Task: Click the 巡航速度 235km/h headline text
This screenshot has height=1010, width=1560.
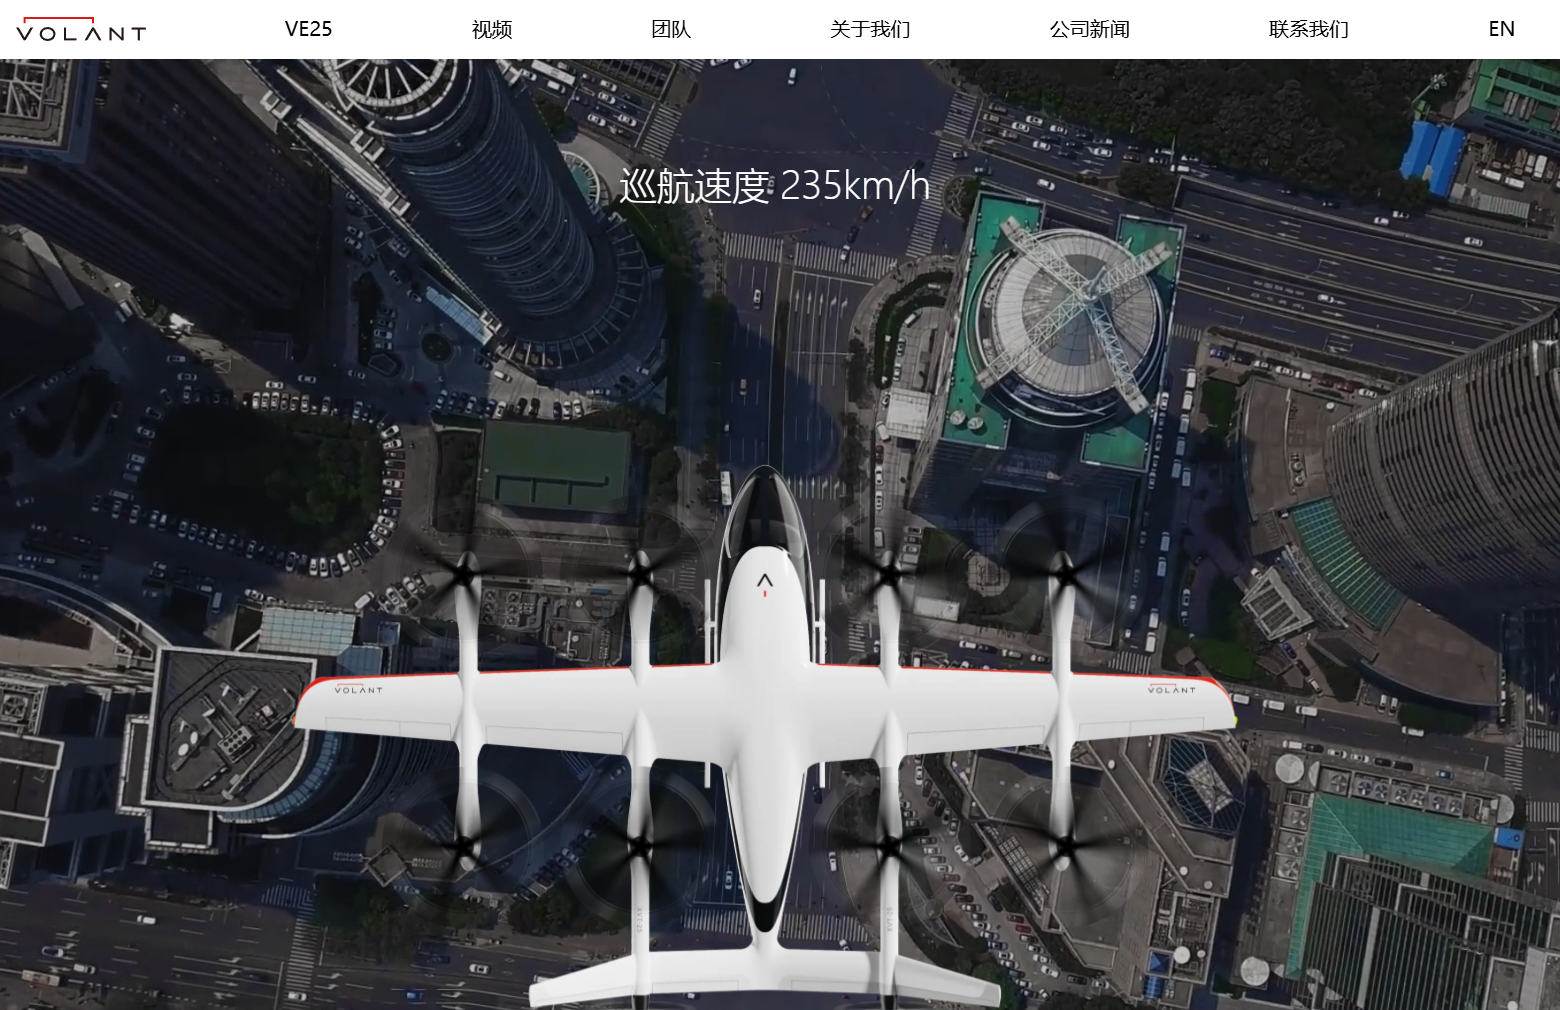Action: click(x=774, y=186)
